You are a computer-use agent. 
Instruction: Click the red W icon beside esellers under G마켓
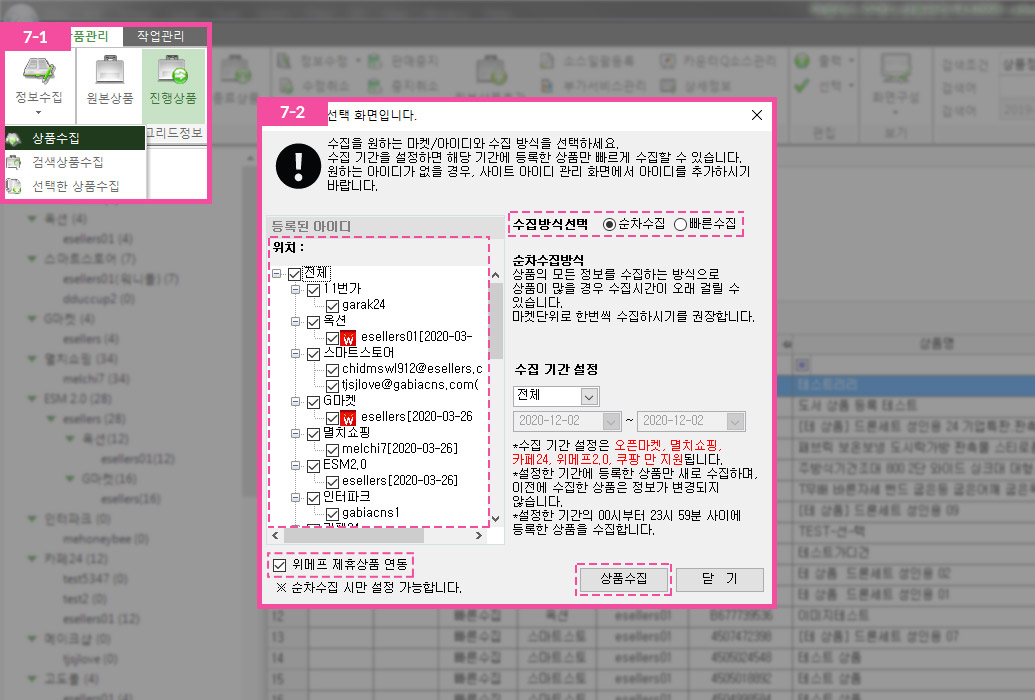(x=348, y=418)
